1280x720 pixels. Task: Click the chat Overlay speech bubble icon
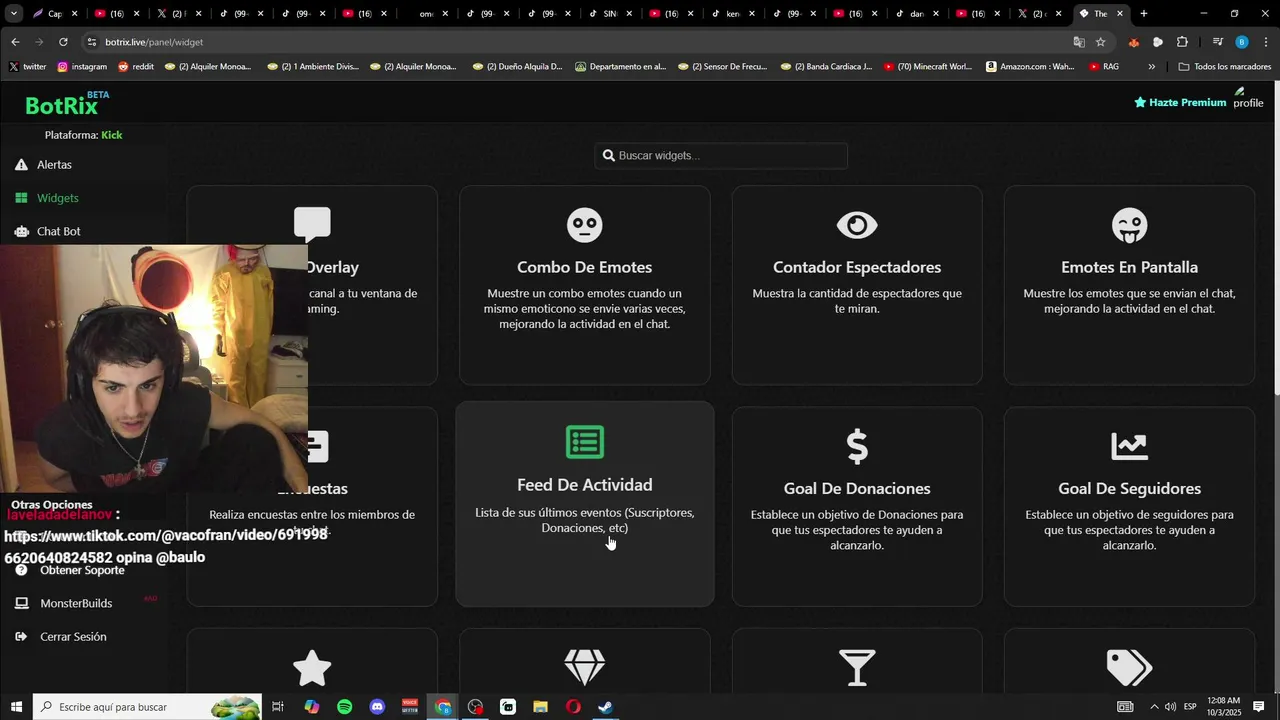pyautogui.click(x=312, y=224)
